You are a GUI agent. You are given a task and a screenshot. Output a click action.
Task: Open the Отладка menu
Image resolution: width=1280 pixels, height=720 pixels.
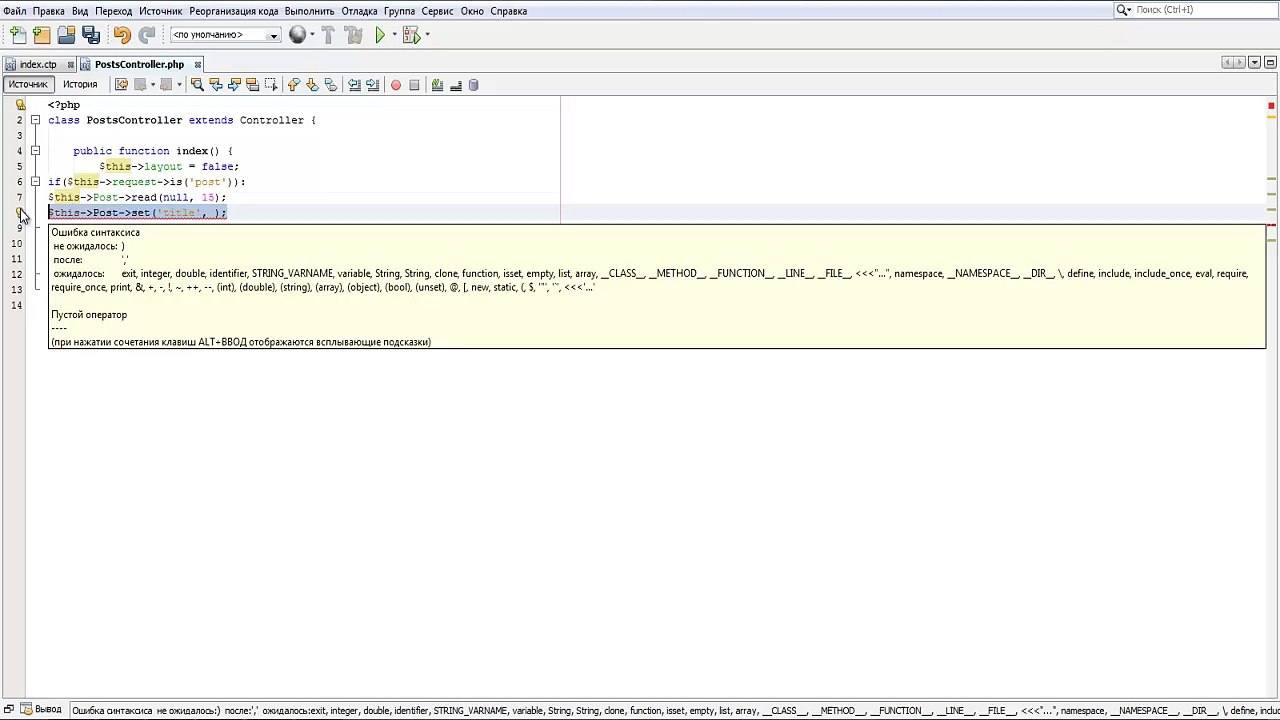pyautogui.click(x=359, y=11)
